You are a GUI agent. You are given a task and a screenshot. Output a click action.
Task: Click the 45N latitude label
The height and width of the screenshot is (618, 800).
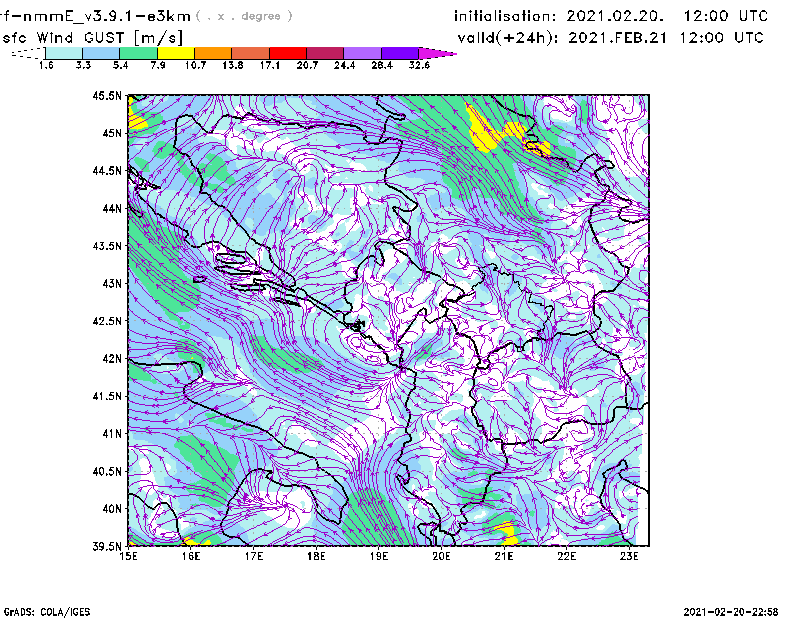tap(112, 133)
